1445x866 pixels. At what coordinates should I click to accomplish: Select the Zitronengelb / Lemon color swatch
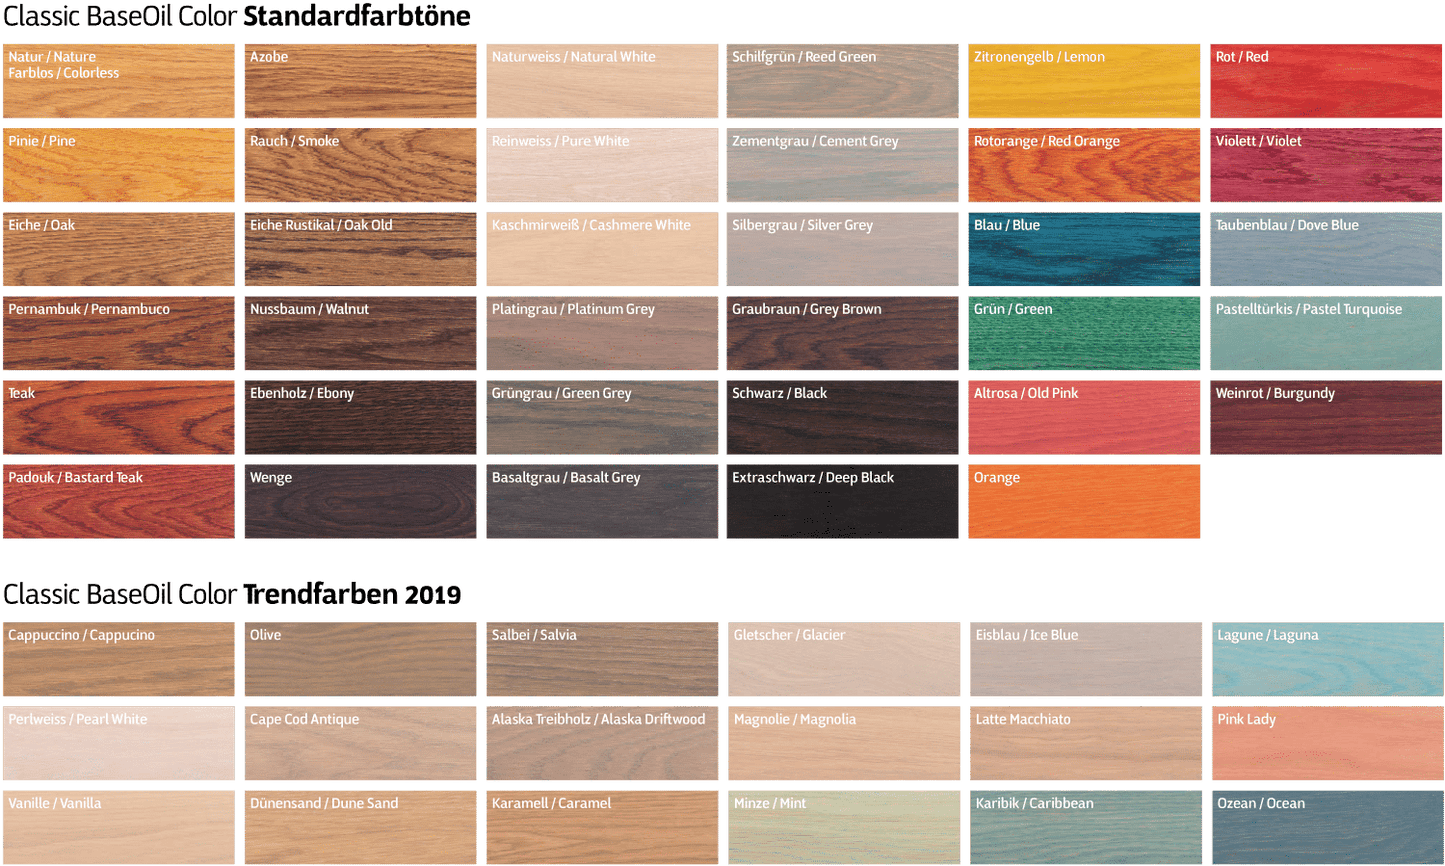[1084, 82]
